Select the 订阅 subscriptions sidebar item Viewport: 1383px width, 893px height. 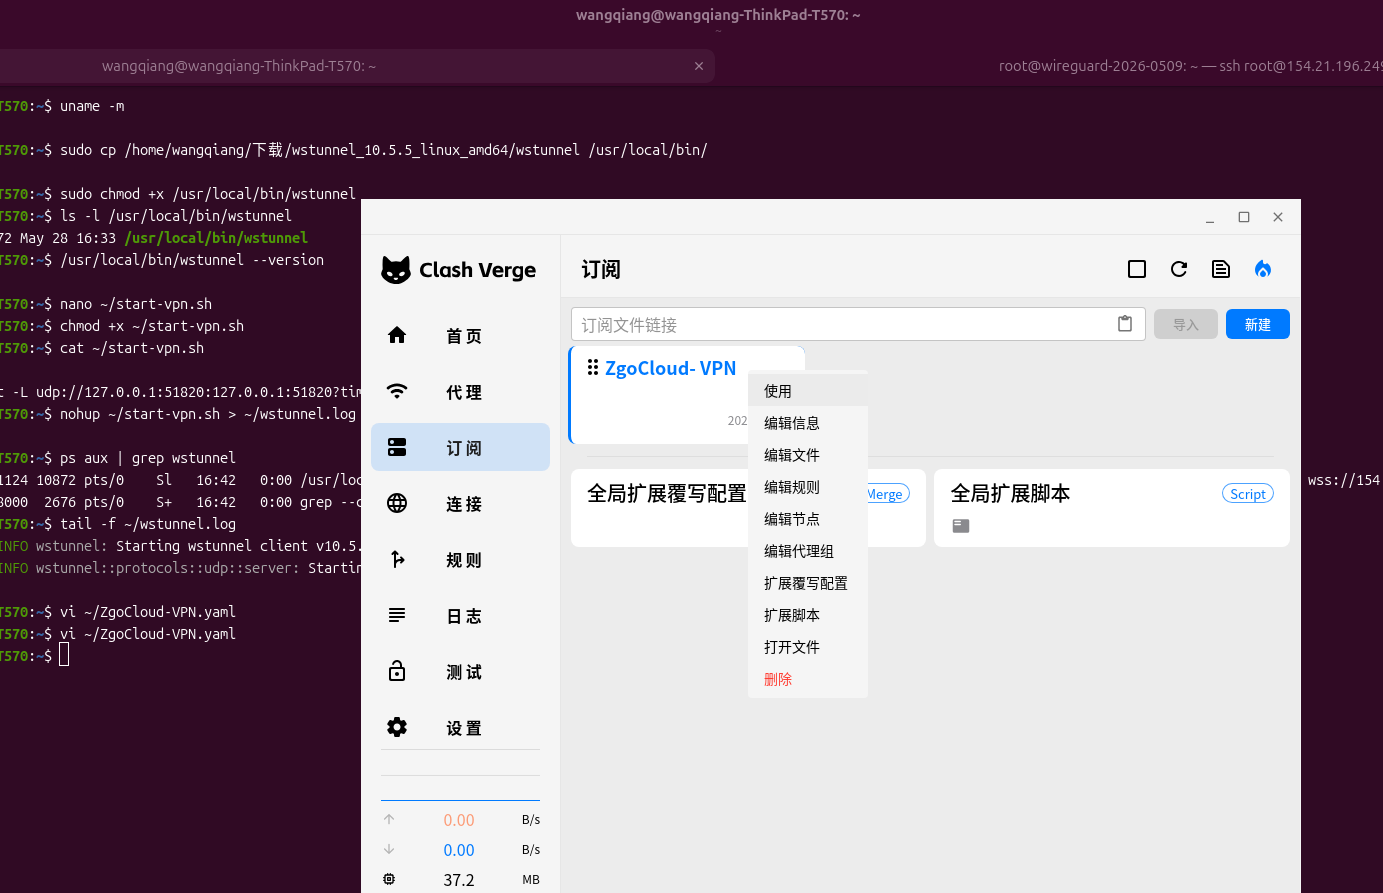coord(460,448)
